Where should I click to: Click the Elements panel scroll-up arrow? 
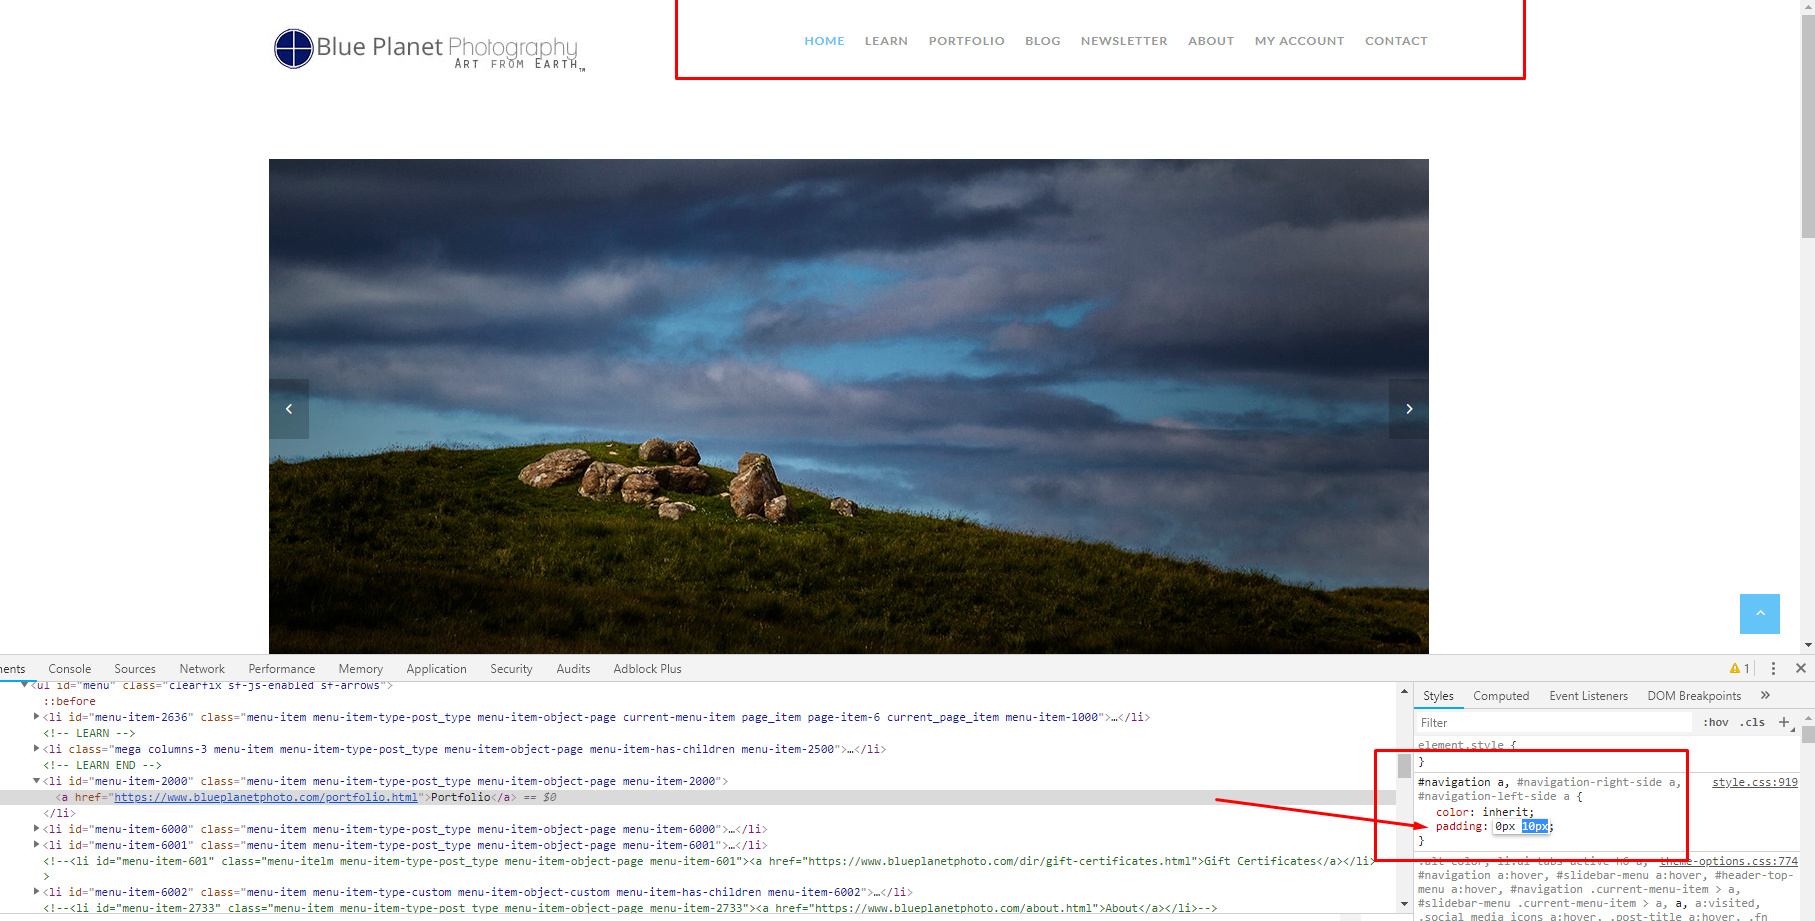tap(1404, 692)
